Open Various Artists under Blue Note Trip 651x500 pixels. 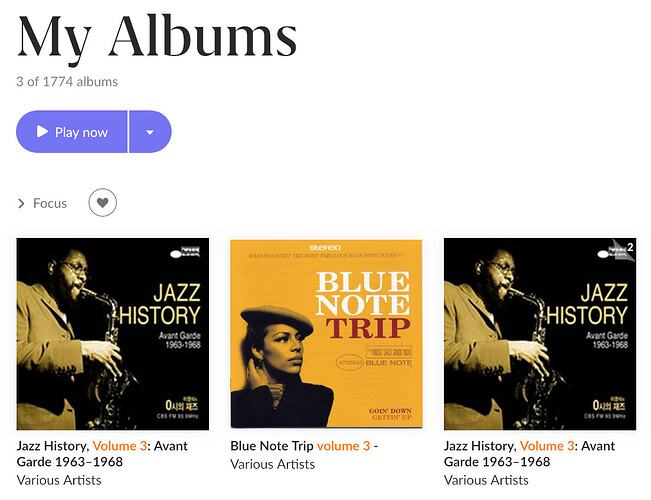272,464
